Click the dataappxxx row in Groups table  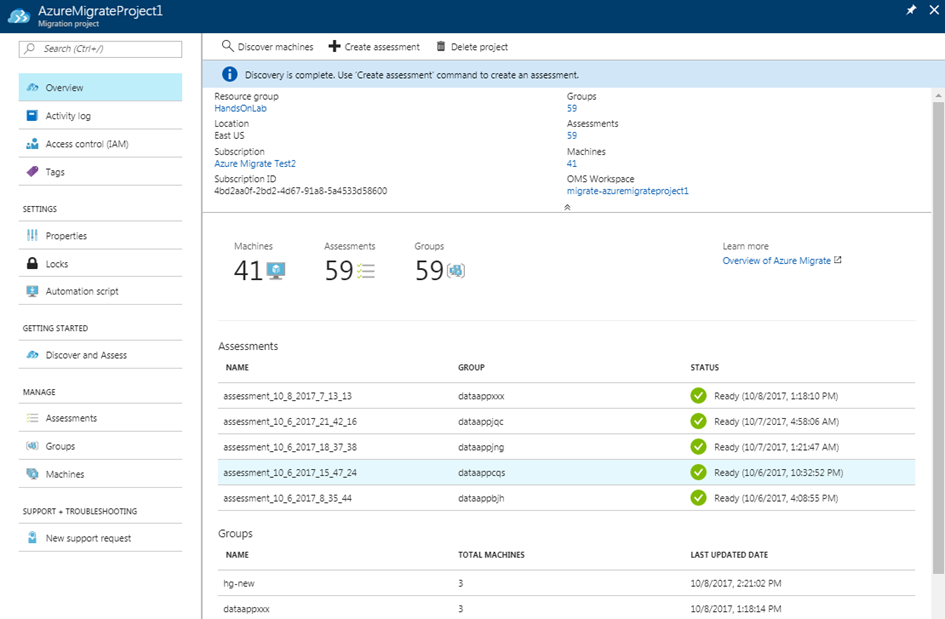[x=566, y=608]
